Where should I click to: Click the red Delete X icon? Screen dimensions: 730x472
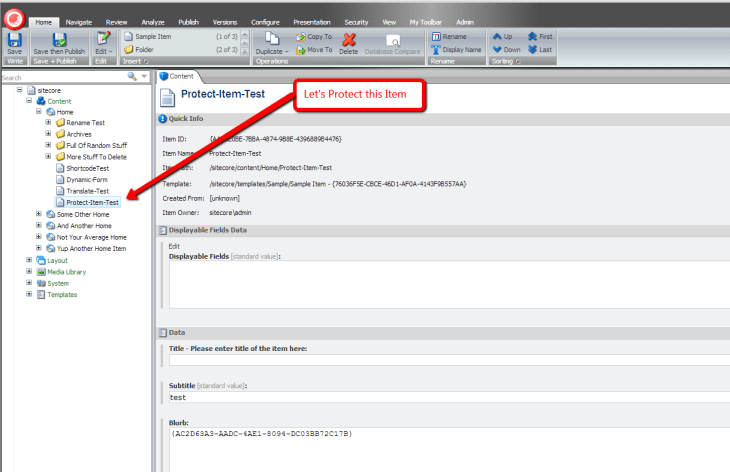(349, 41)
